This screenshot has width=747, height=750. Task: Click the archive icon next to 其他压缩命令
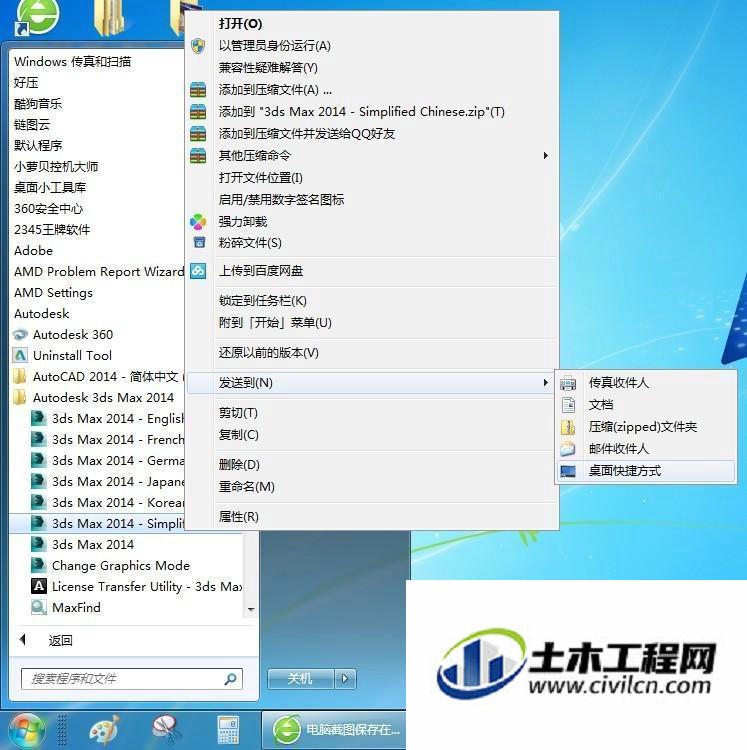coord(198,155)
